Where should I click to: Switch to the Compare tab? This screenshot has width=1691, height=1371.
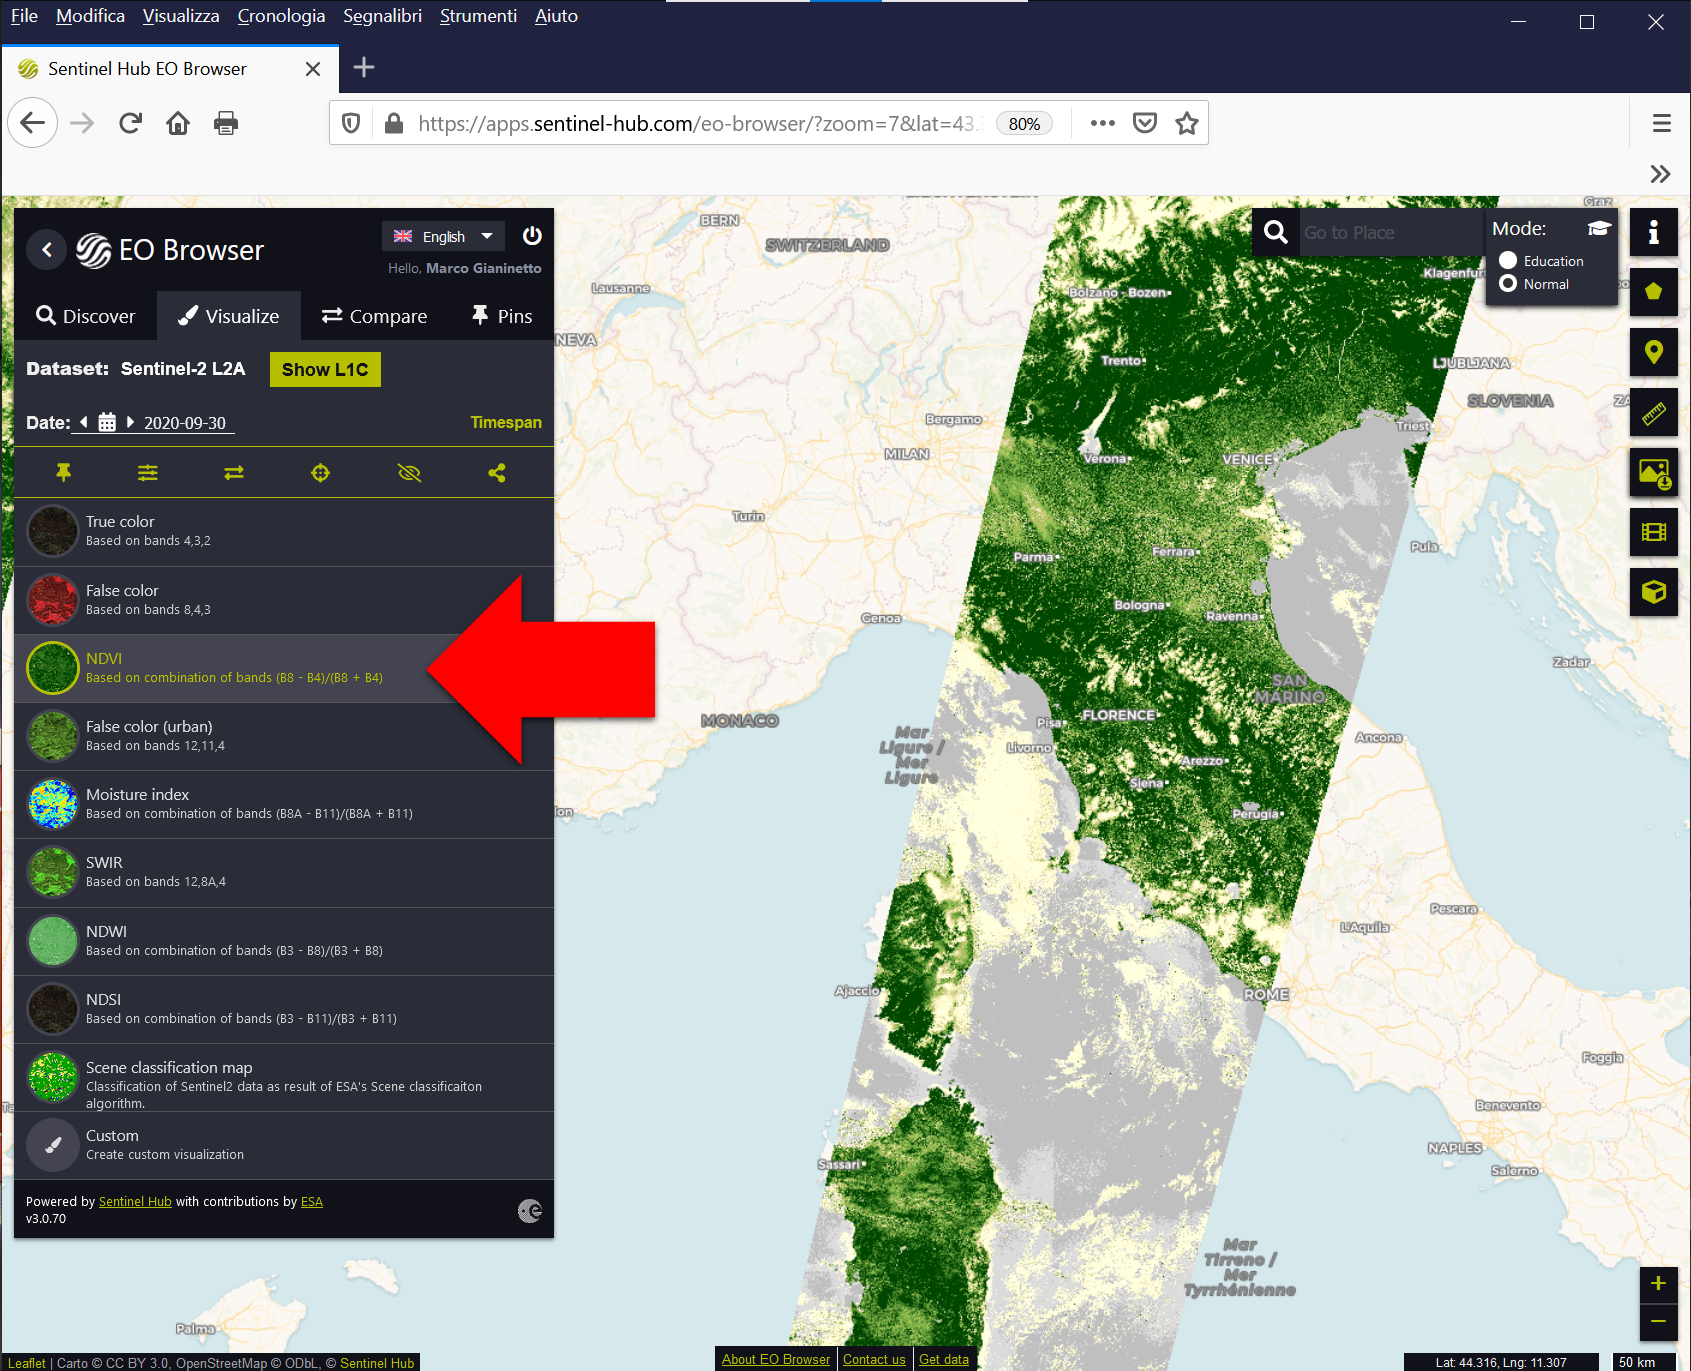tap(374, 316)
